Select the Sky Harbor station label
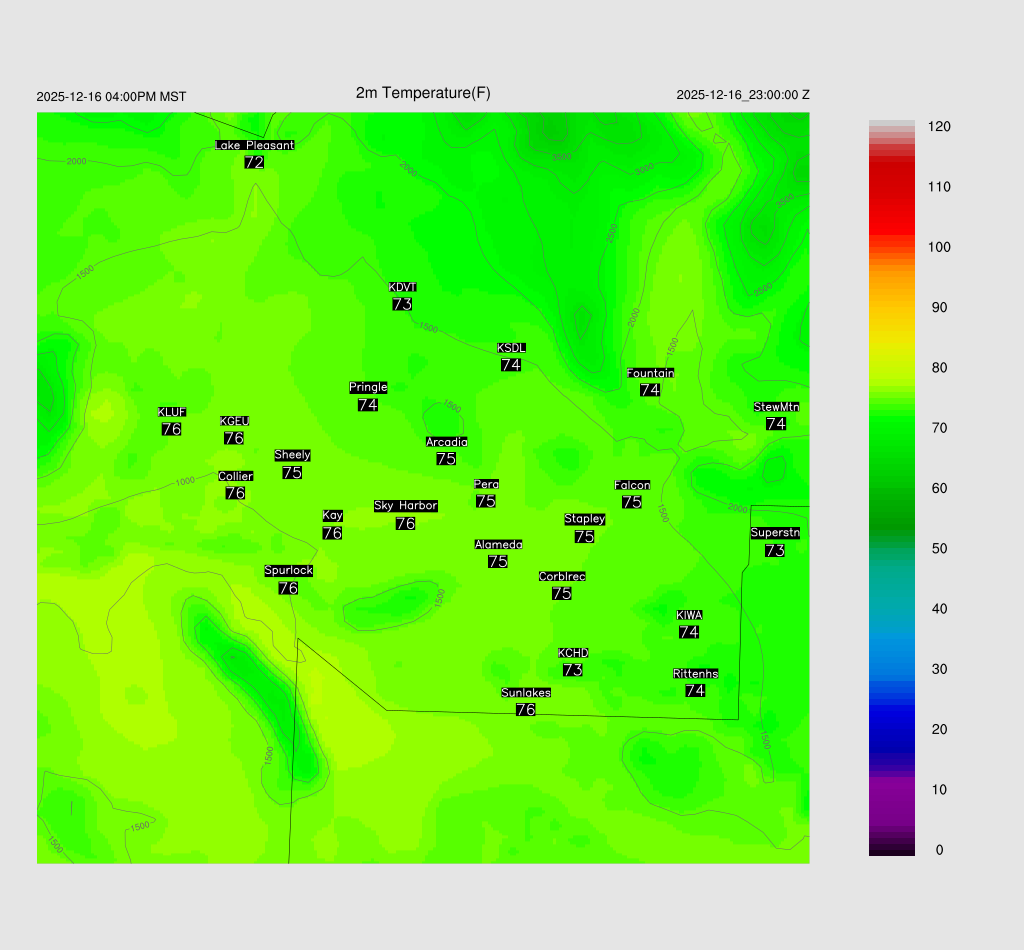 [405, 506]
